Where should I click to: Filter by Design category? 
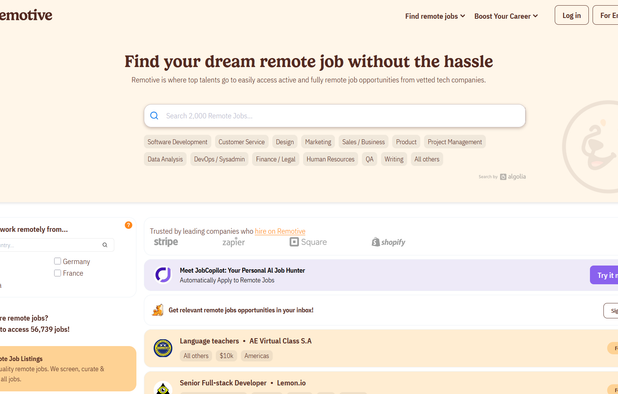point(285,142)
